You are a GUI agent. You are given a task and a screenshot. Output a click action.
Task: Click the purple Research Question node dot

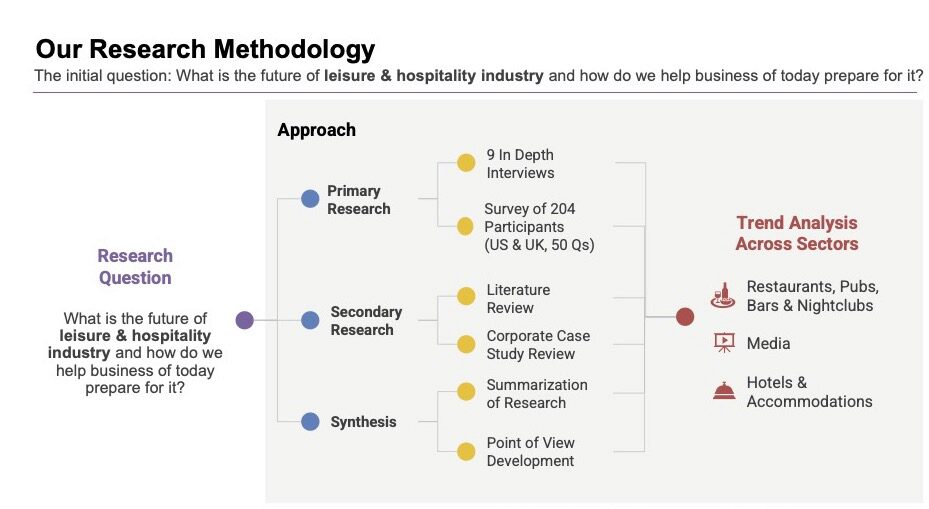coord(245,320)
